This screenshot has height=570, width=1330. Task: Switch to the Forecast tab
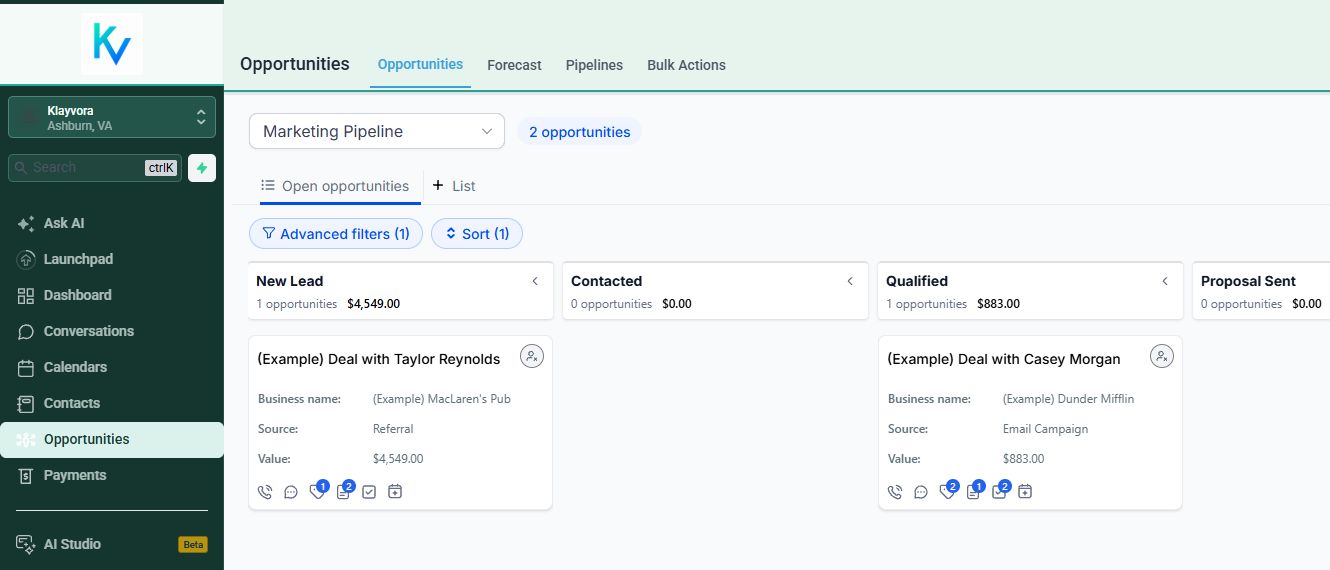coord(514,65)
